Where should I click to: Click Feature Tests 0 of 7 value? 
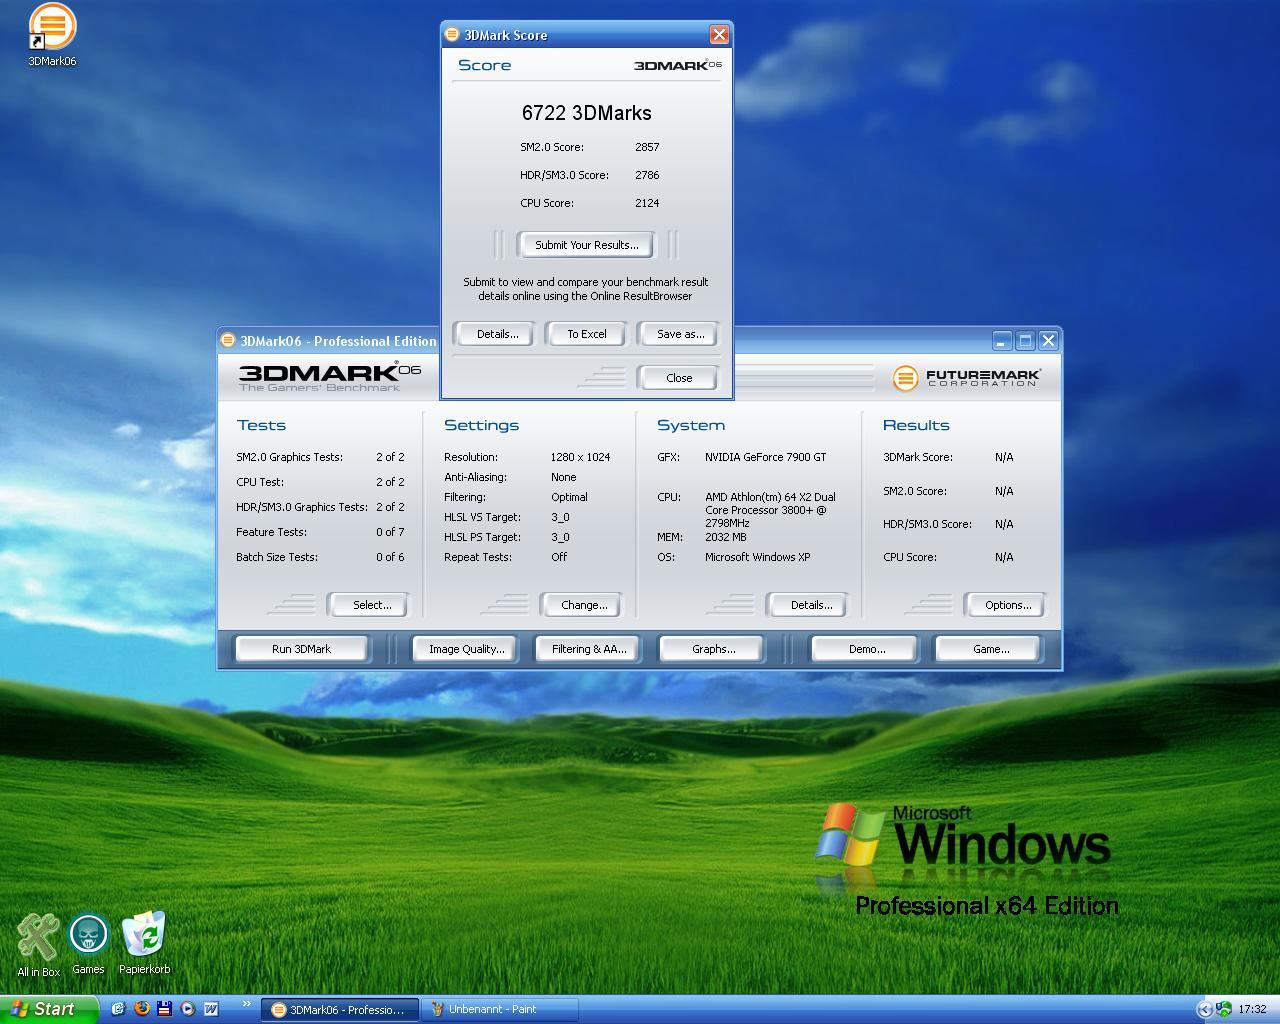tap(390, 532)
